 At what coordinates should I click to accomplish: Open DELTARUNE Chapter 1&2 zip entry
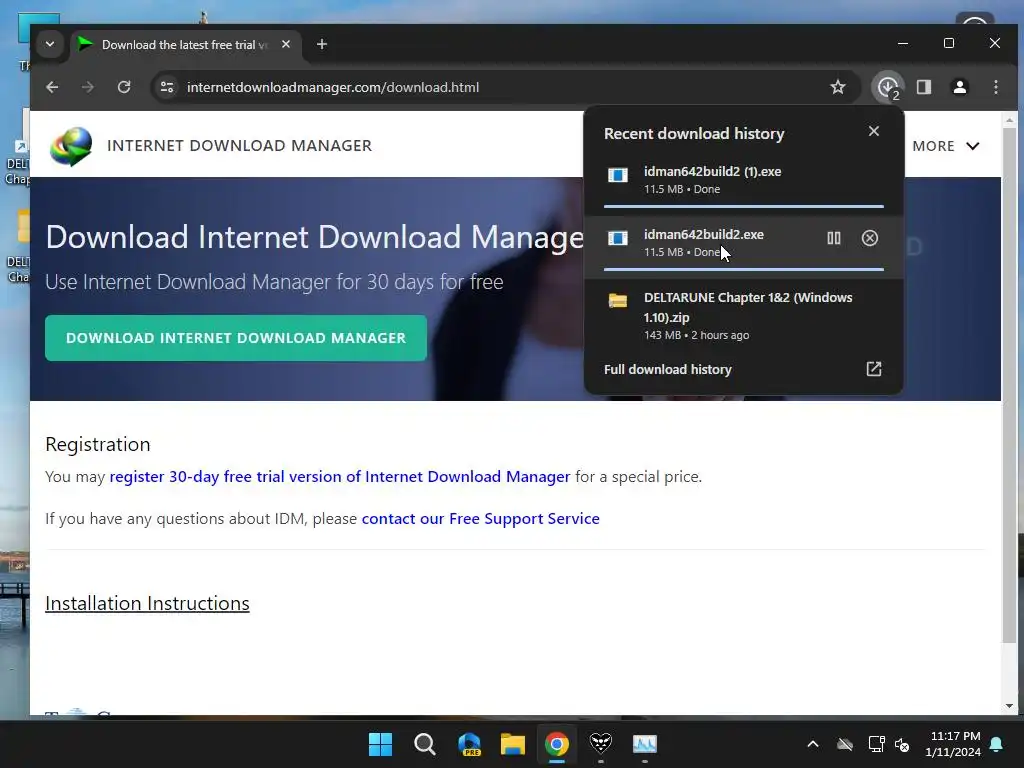point(744,315)
